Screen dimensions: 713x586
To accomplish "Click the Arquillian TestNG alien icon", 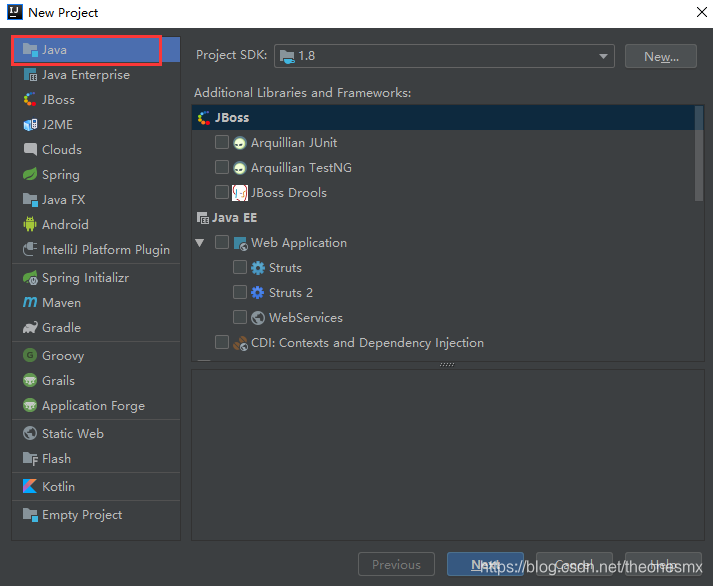I will coord(240,168).
